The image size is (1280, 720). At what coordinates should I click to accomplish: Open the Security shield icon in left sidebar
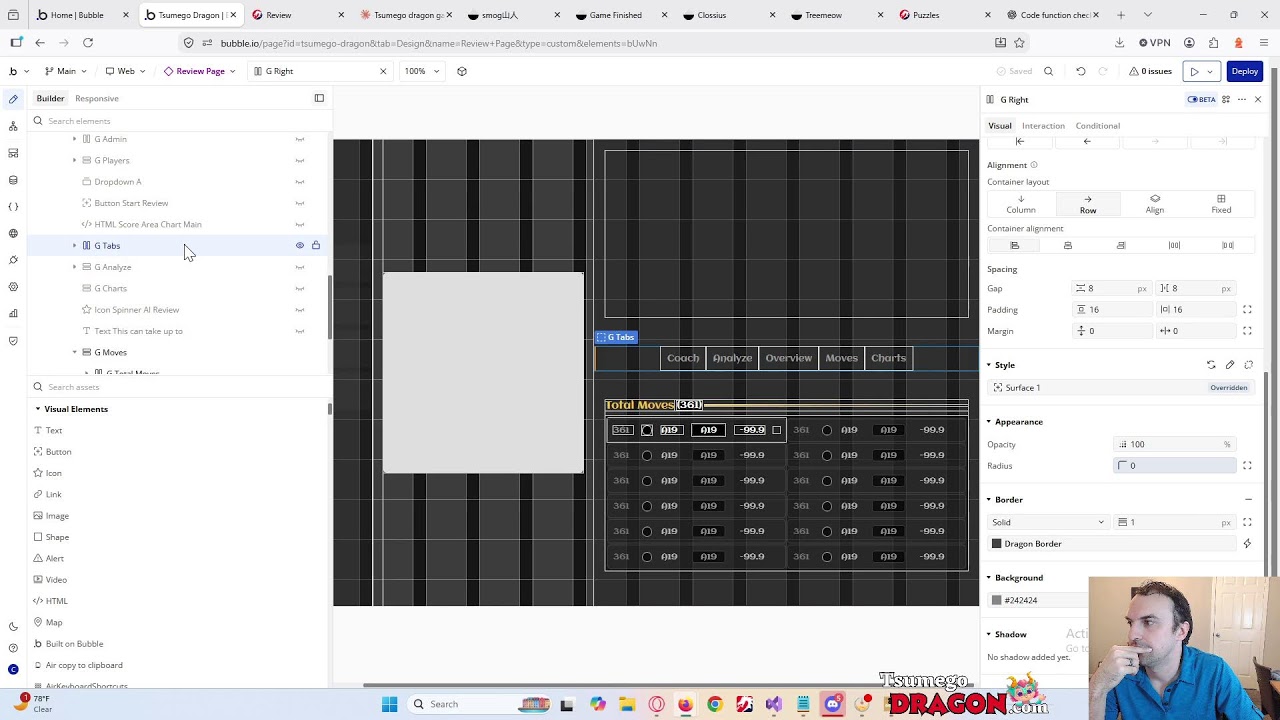pyautogui.click(x=13, y=341)
